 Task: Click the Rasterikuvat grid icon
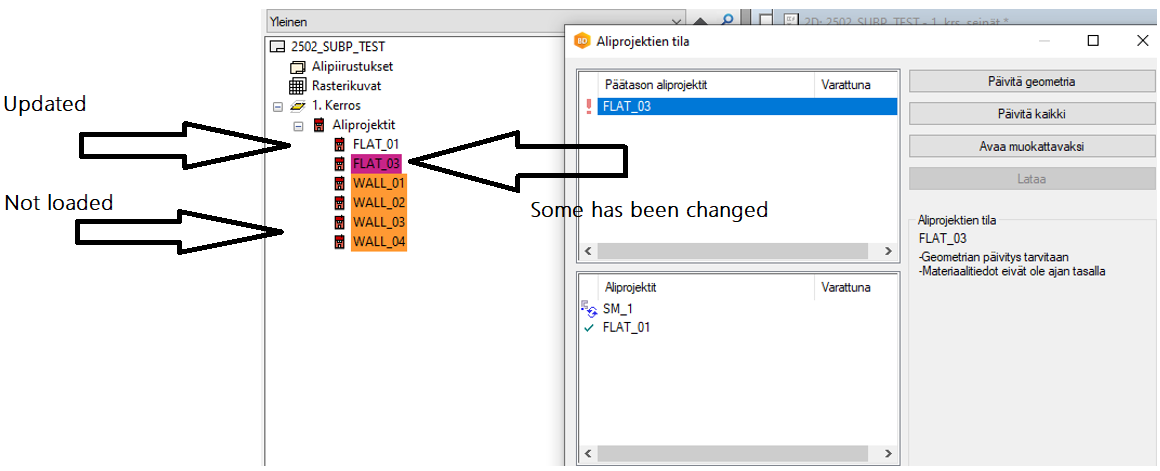(x=297, y=86)
